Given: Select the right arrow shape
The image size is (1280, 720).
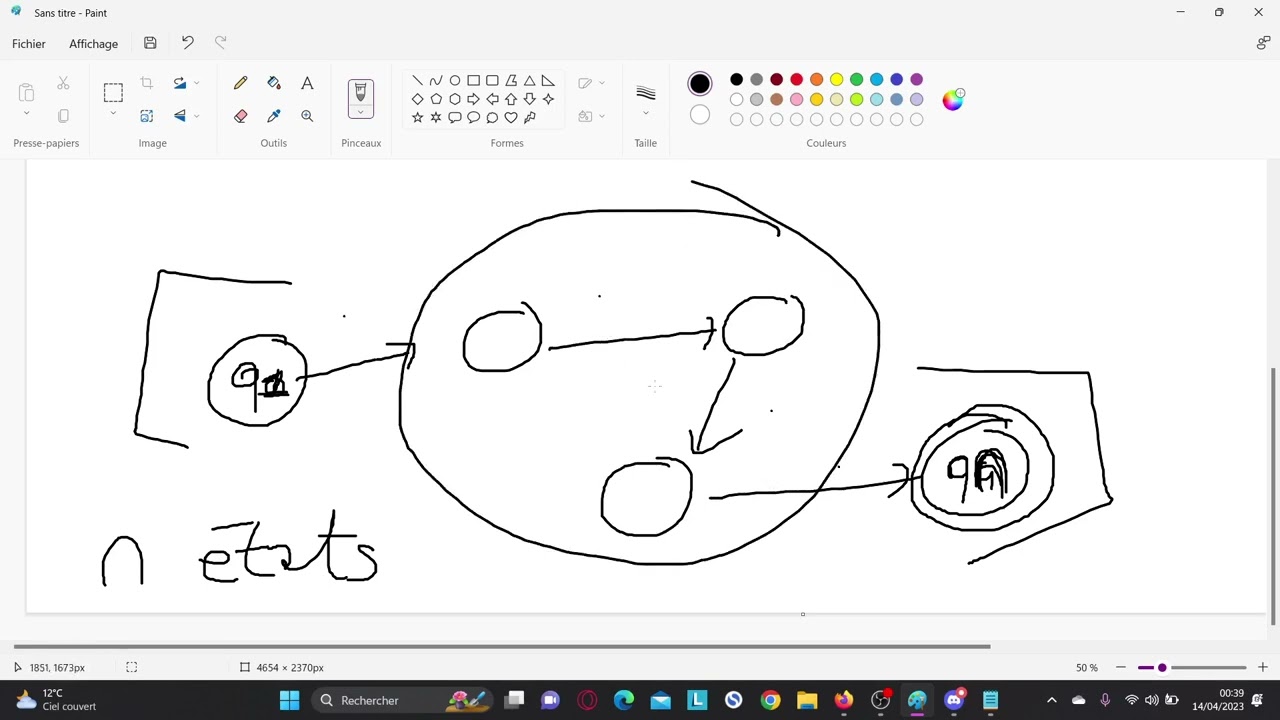Looking at the screenshot, I should coord(473,99).
